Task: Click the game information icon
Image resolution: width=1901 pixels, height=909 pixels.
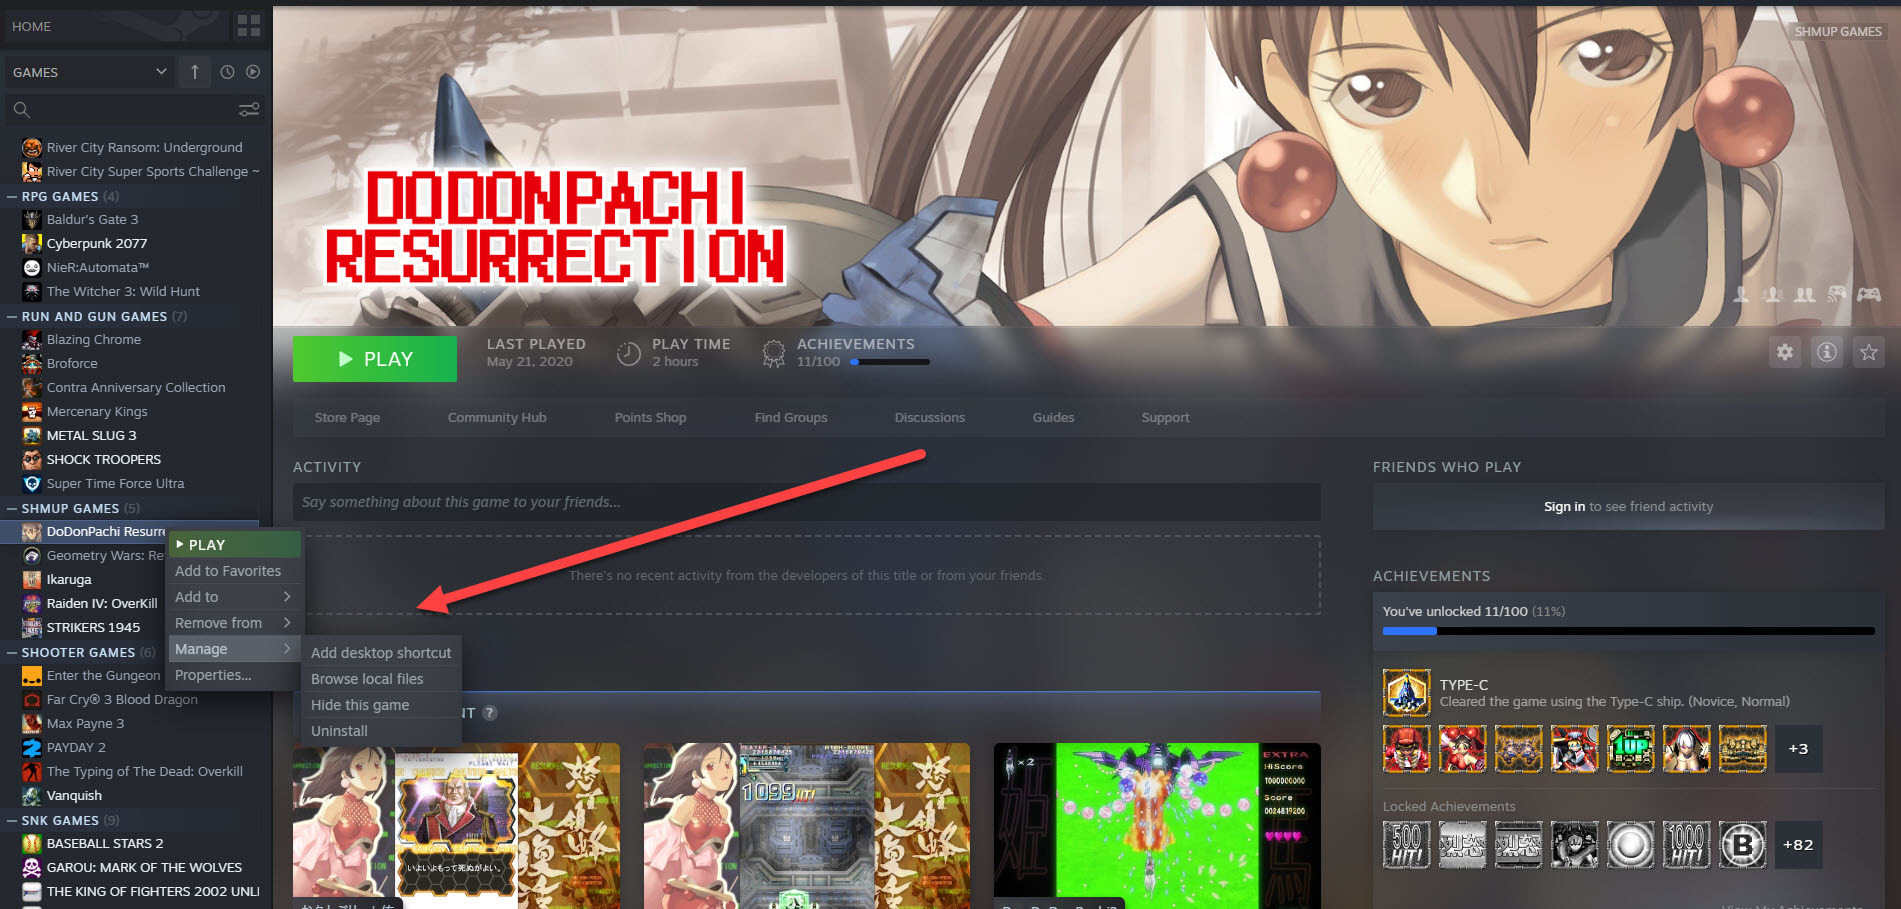Action: tap(1827, 352)
